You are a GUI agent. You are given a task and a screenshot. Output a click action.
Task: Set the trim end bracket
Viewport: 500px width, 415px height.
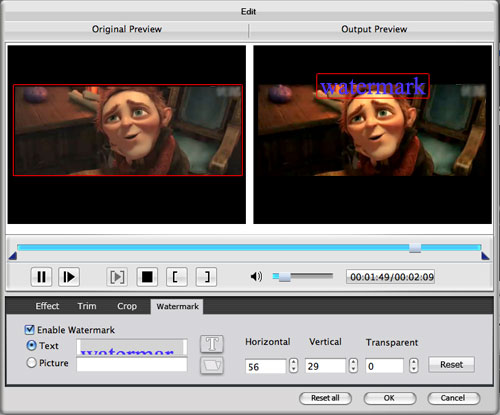[206, 277]
